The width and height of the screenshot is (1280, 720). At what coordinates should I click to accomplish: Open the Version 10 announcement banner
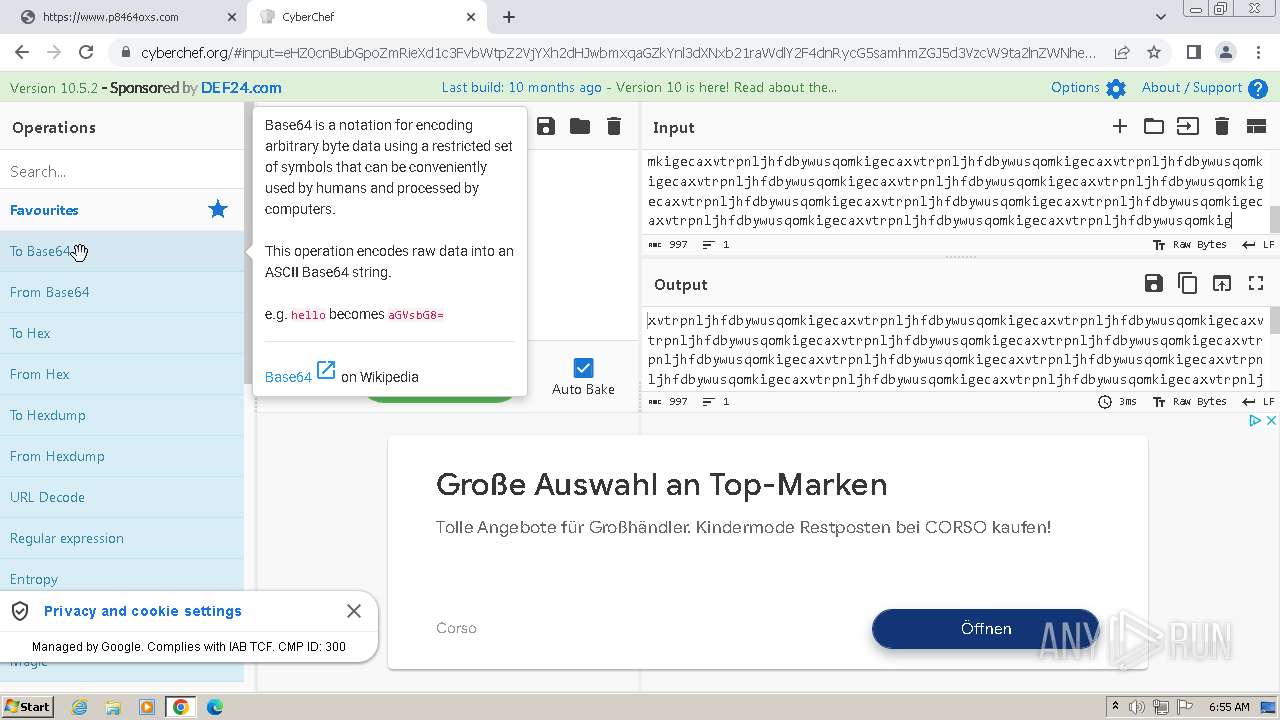click(639, 88)
